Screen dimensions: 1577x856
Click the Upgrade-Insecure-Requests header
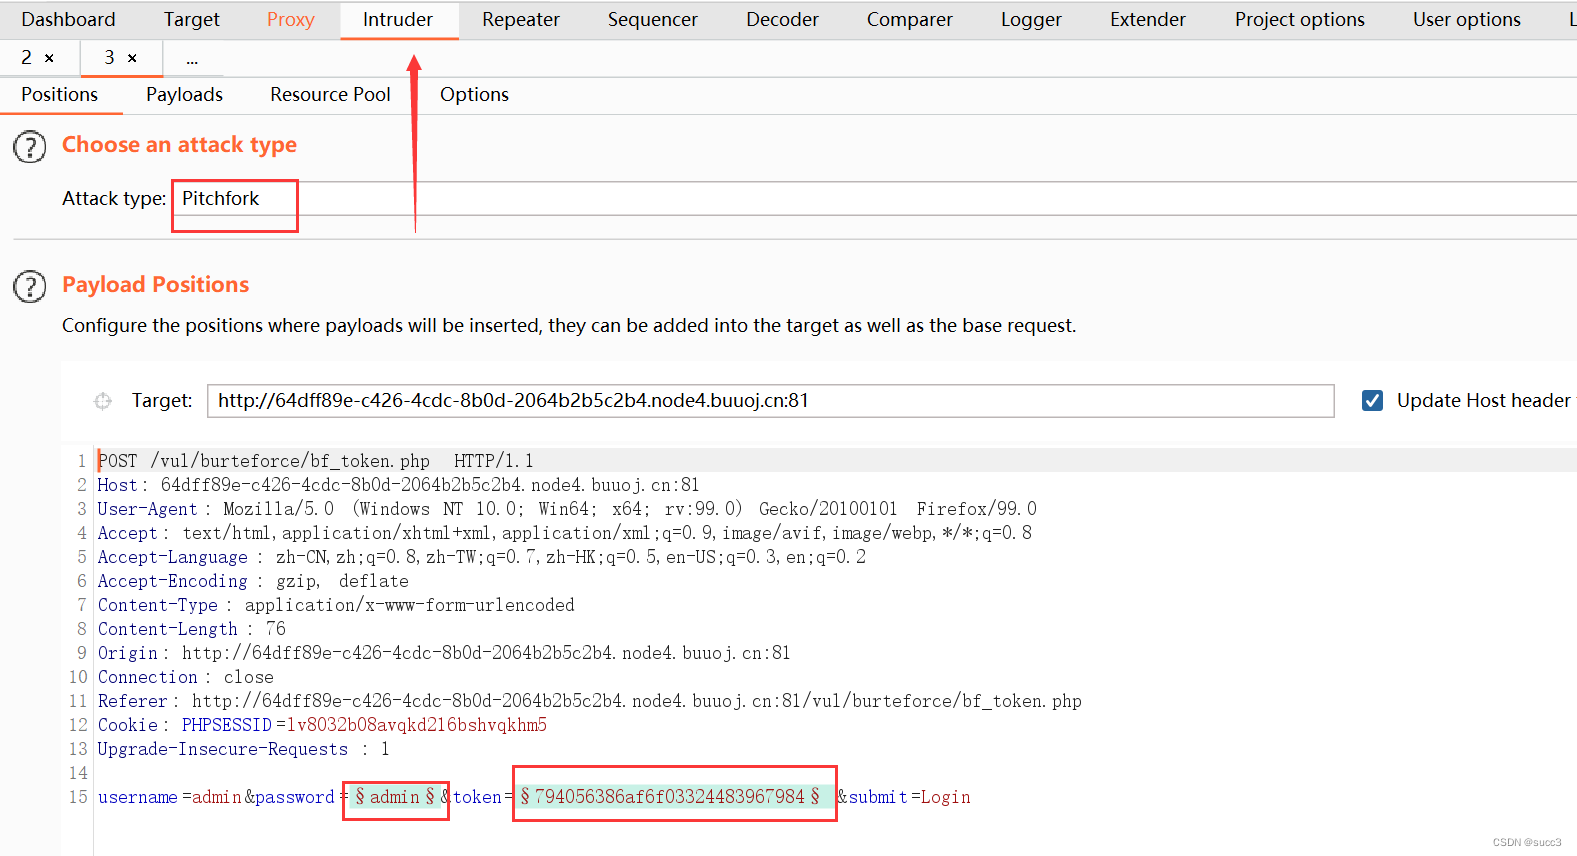coord(243,749)
